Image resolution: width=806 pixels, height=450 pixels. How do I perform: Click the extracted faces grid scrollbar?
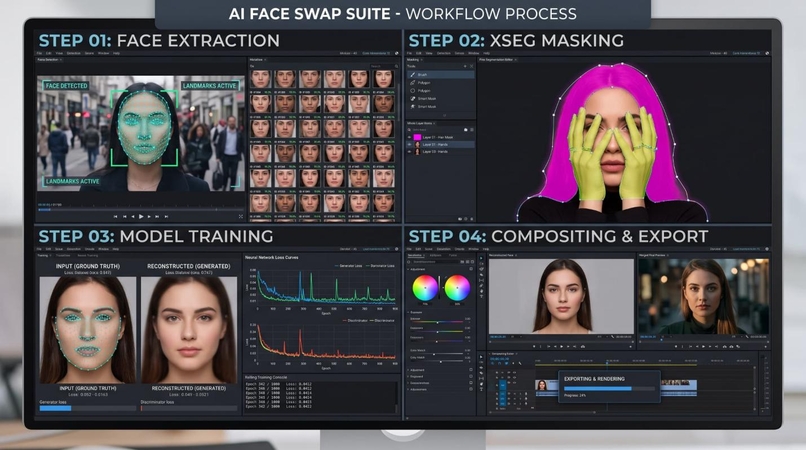[x=399, y=103]
